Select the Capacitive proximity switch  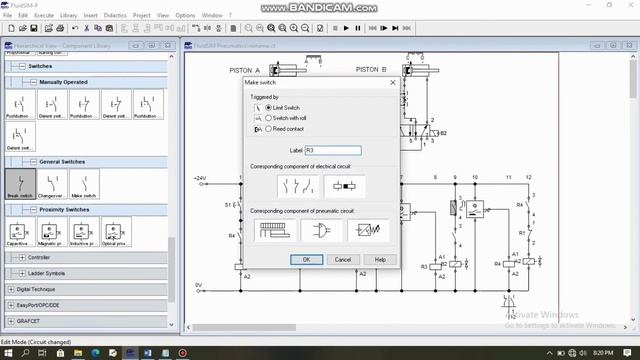pos(20,232)
